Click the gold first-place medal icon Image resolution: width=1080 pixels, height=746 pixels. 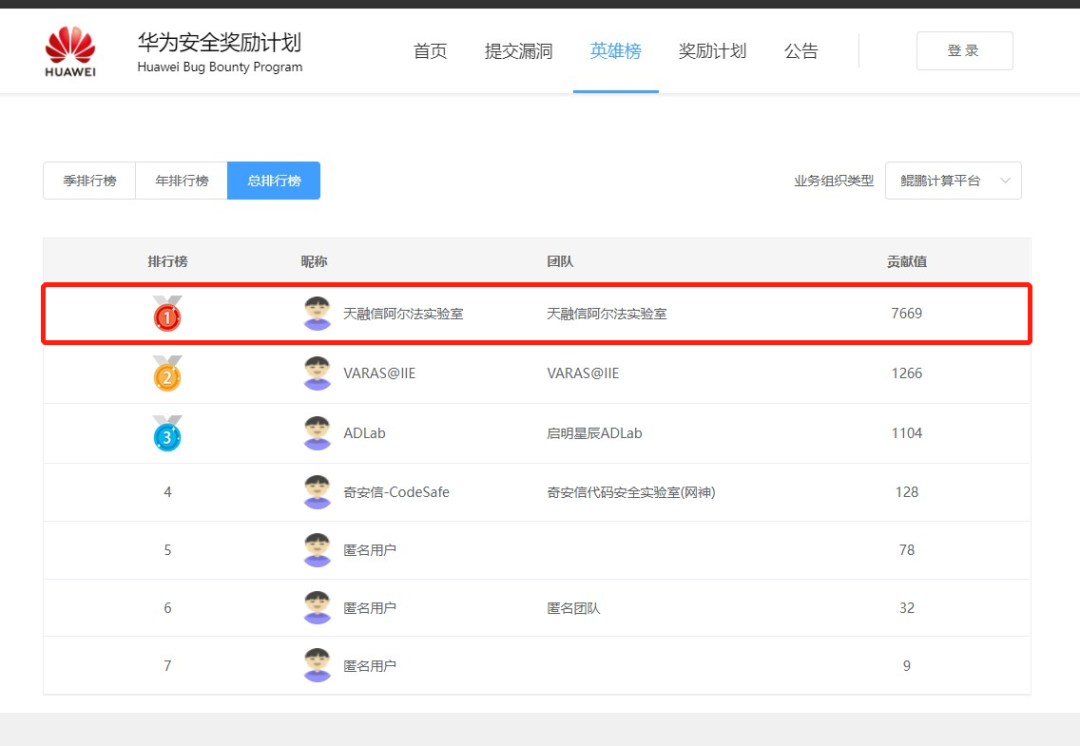(167, 315)
